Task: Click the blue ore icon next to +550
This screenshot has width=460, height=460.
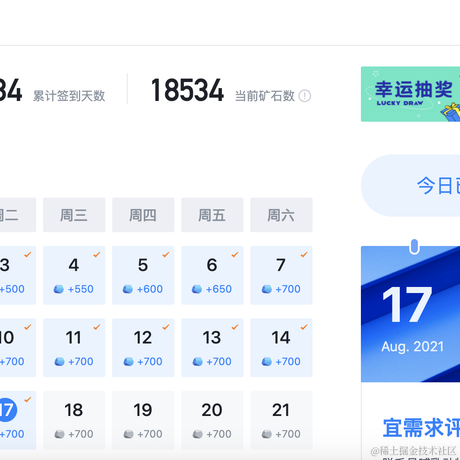Action: [59, 289]
